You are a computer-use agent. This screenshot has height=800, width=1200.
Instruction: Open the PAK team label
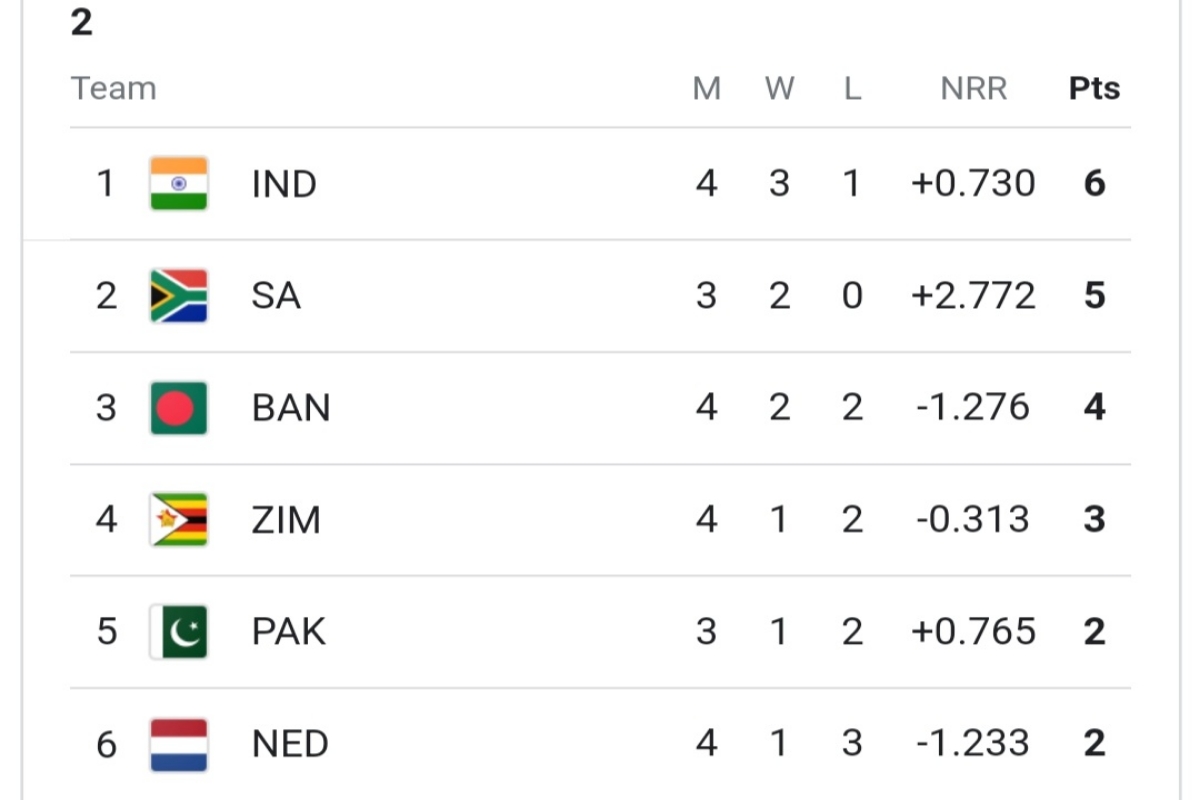click(289, 632)
